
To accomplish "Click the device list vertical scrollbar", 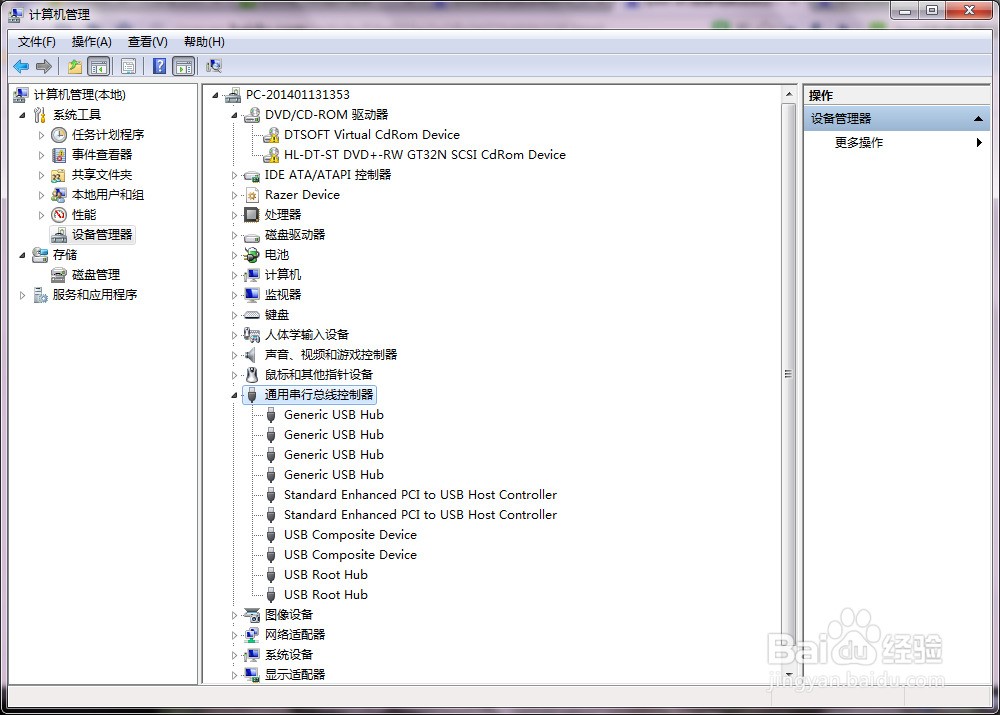I will tap(788, 374).
